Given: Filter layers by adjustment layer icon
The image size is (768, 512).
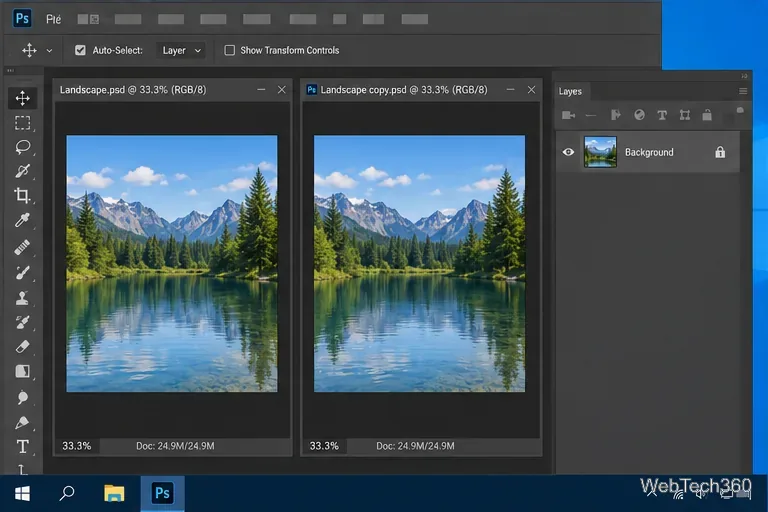Looking at the screenshot, I should [639, 115].
